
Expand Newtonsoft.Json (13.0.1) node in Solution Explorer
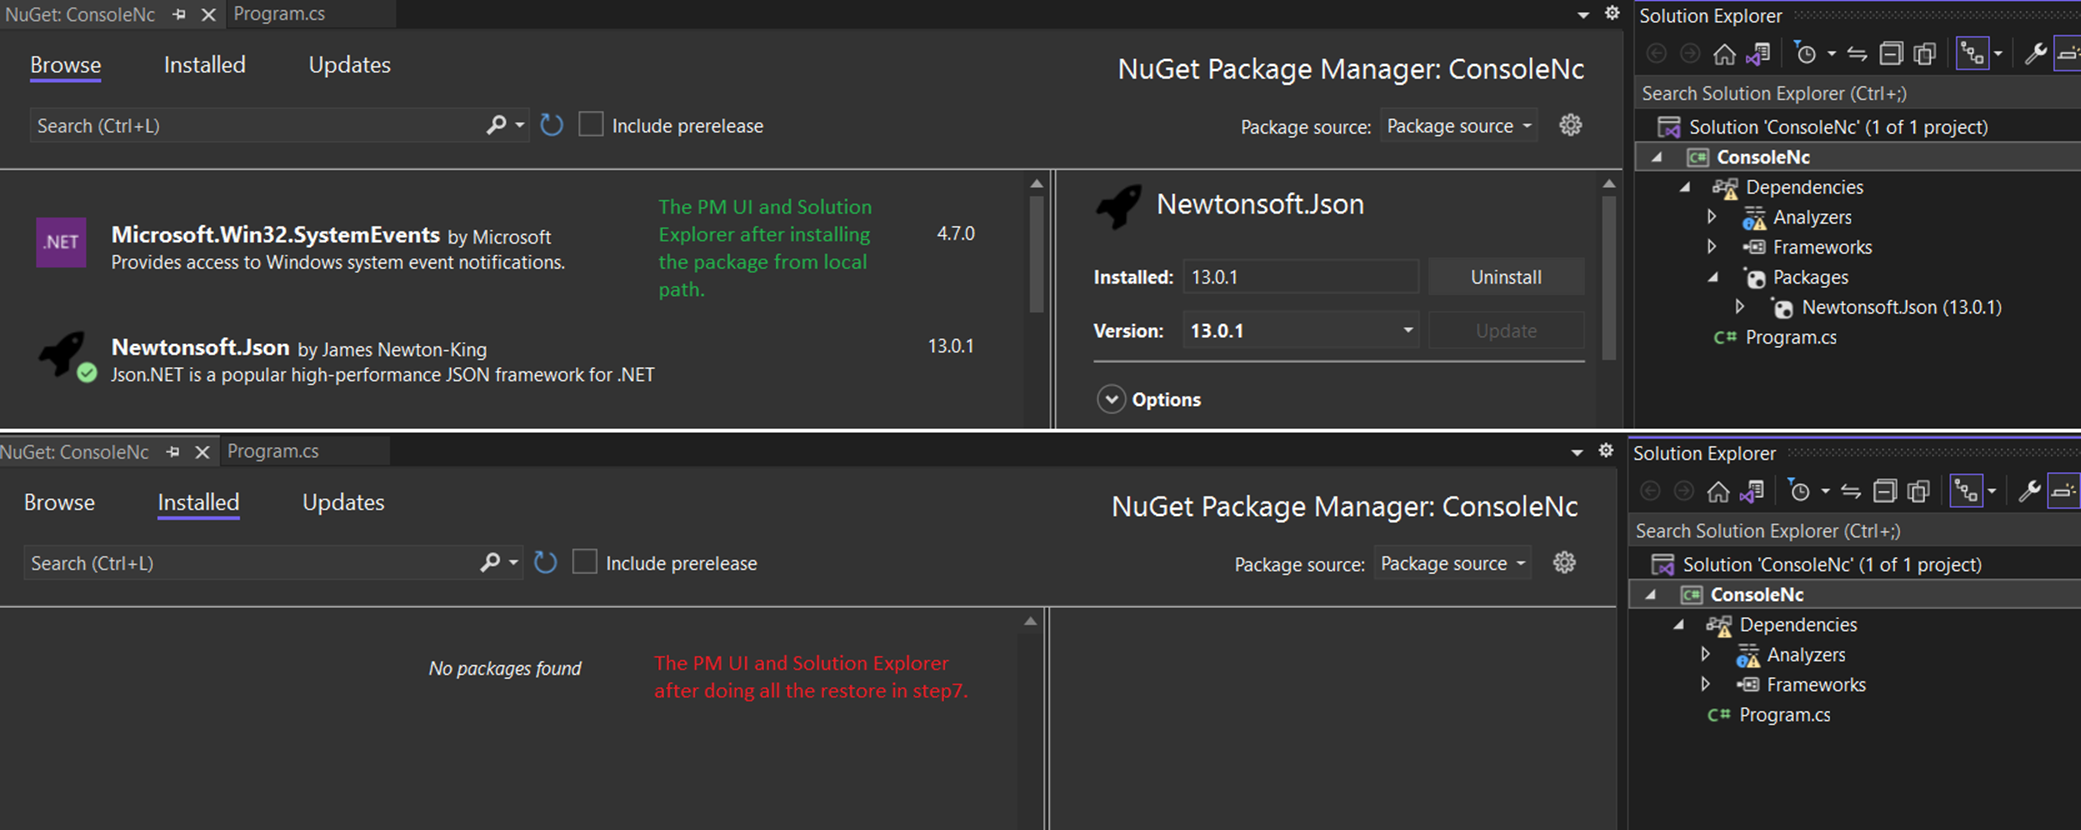(1740, 307)
